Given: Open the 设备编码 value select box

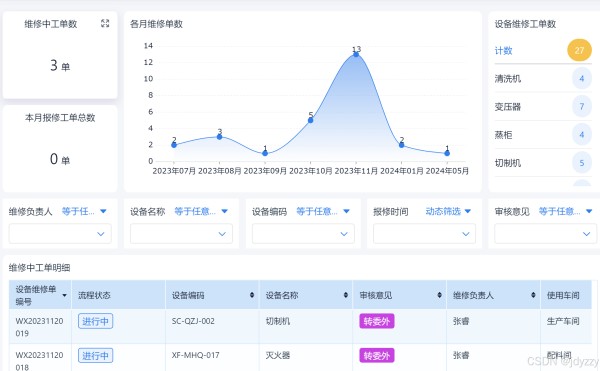Looking at the screenshot, I should (303, 234).
